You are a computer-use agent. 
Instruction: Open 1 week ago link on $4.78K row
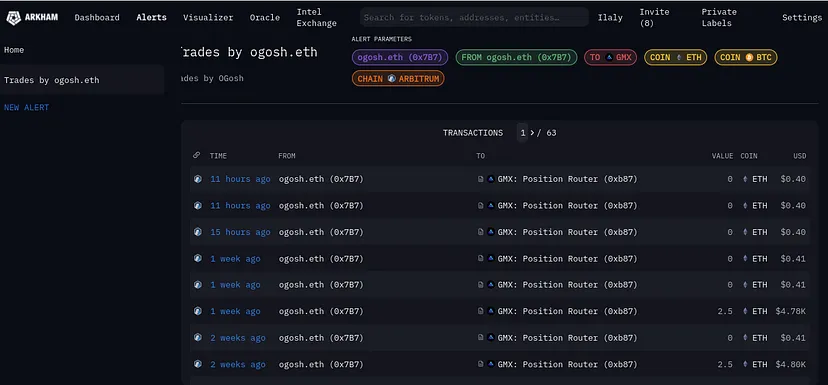(235, 311)
